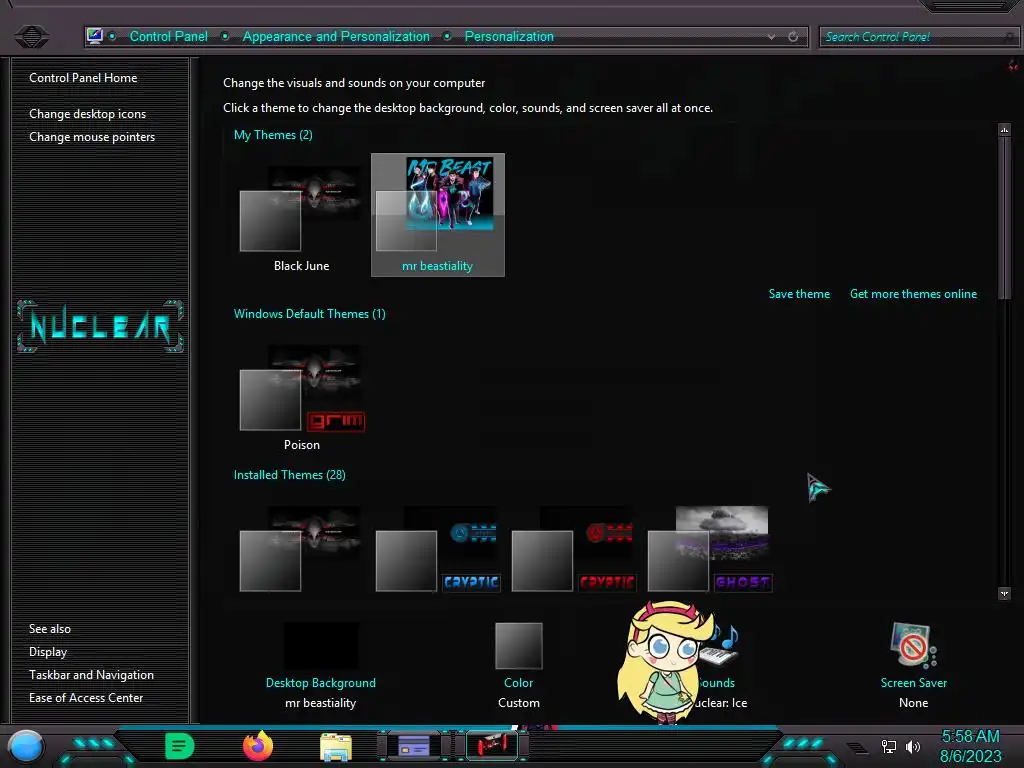Screen dimensions: 1024x768
Task: Choose first installed theme with alien wallpaper
Action: click(301, 549)
